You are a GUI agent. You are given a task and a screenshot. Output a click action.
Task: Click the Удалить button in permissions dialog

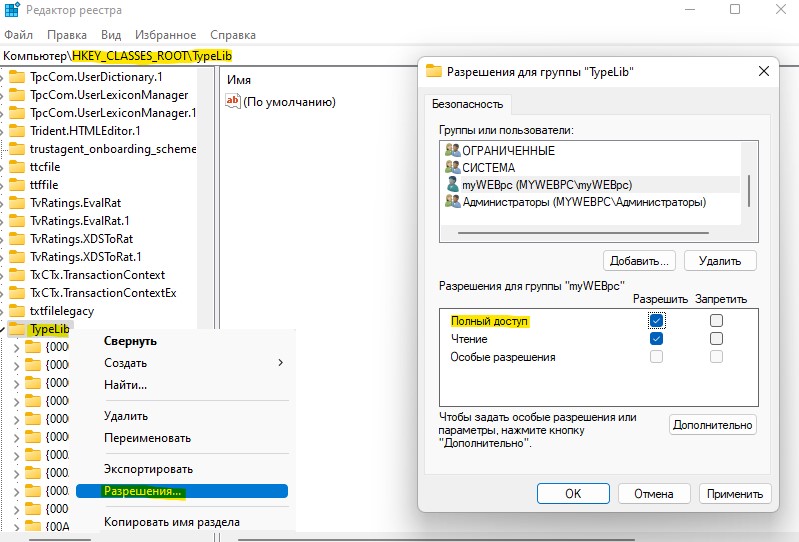click(x=720, y=261)
